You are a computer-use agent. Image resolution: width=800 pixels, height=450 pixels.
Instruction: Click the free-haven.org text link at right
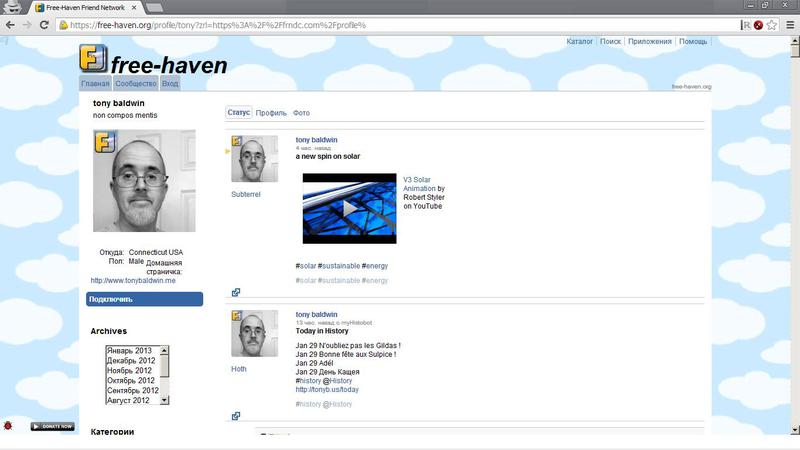click(x=691, y=87)
